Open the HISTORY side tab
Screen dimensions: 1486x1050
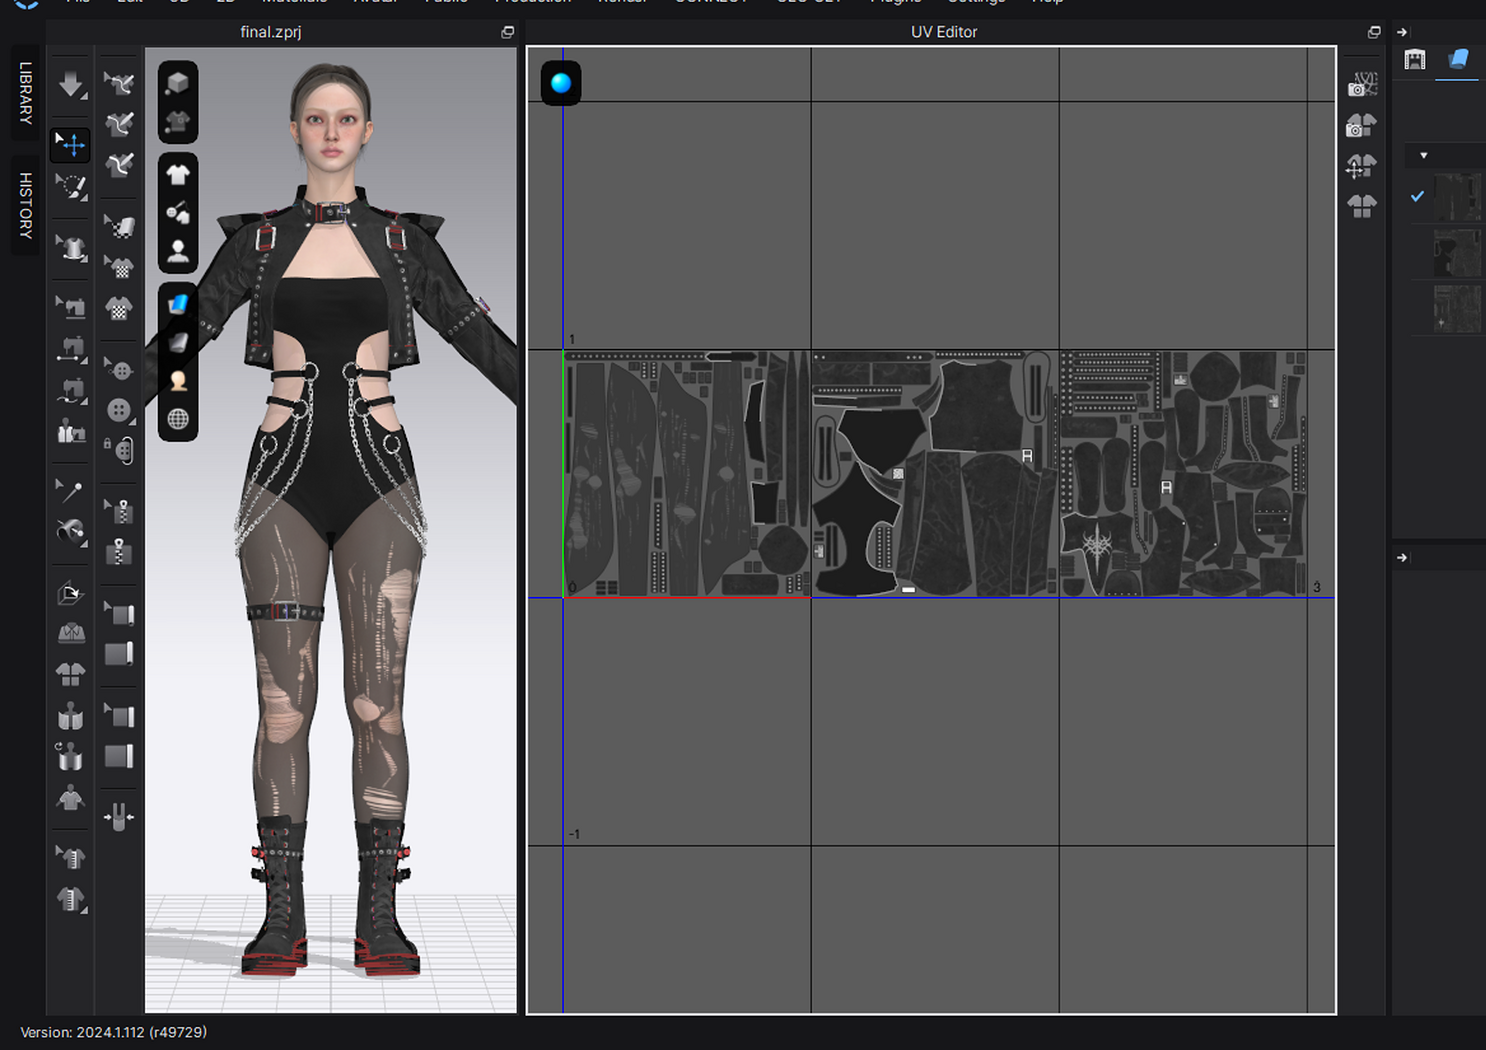(25, 205)
